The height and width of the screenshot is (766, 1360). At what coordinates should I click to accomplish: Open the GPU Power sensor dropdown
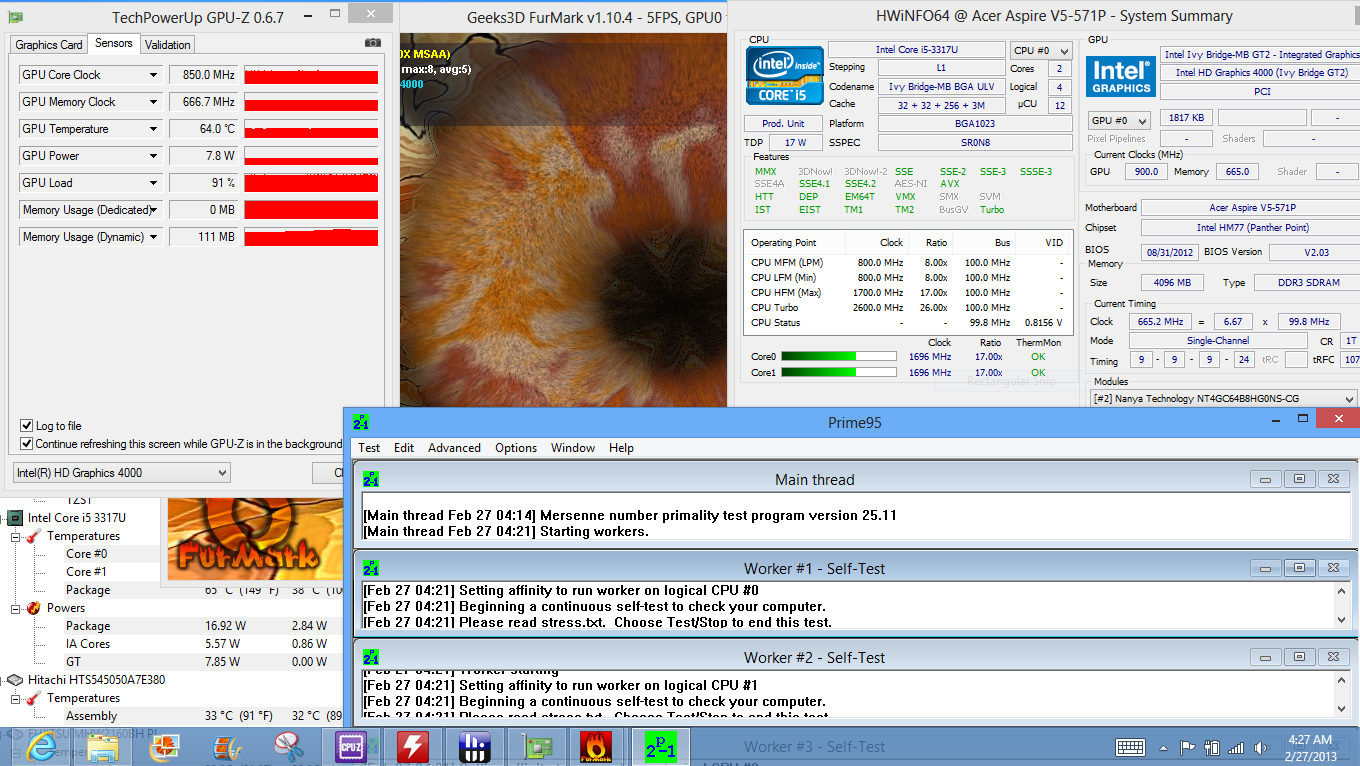[153, 156]
